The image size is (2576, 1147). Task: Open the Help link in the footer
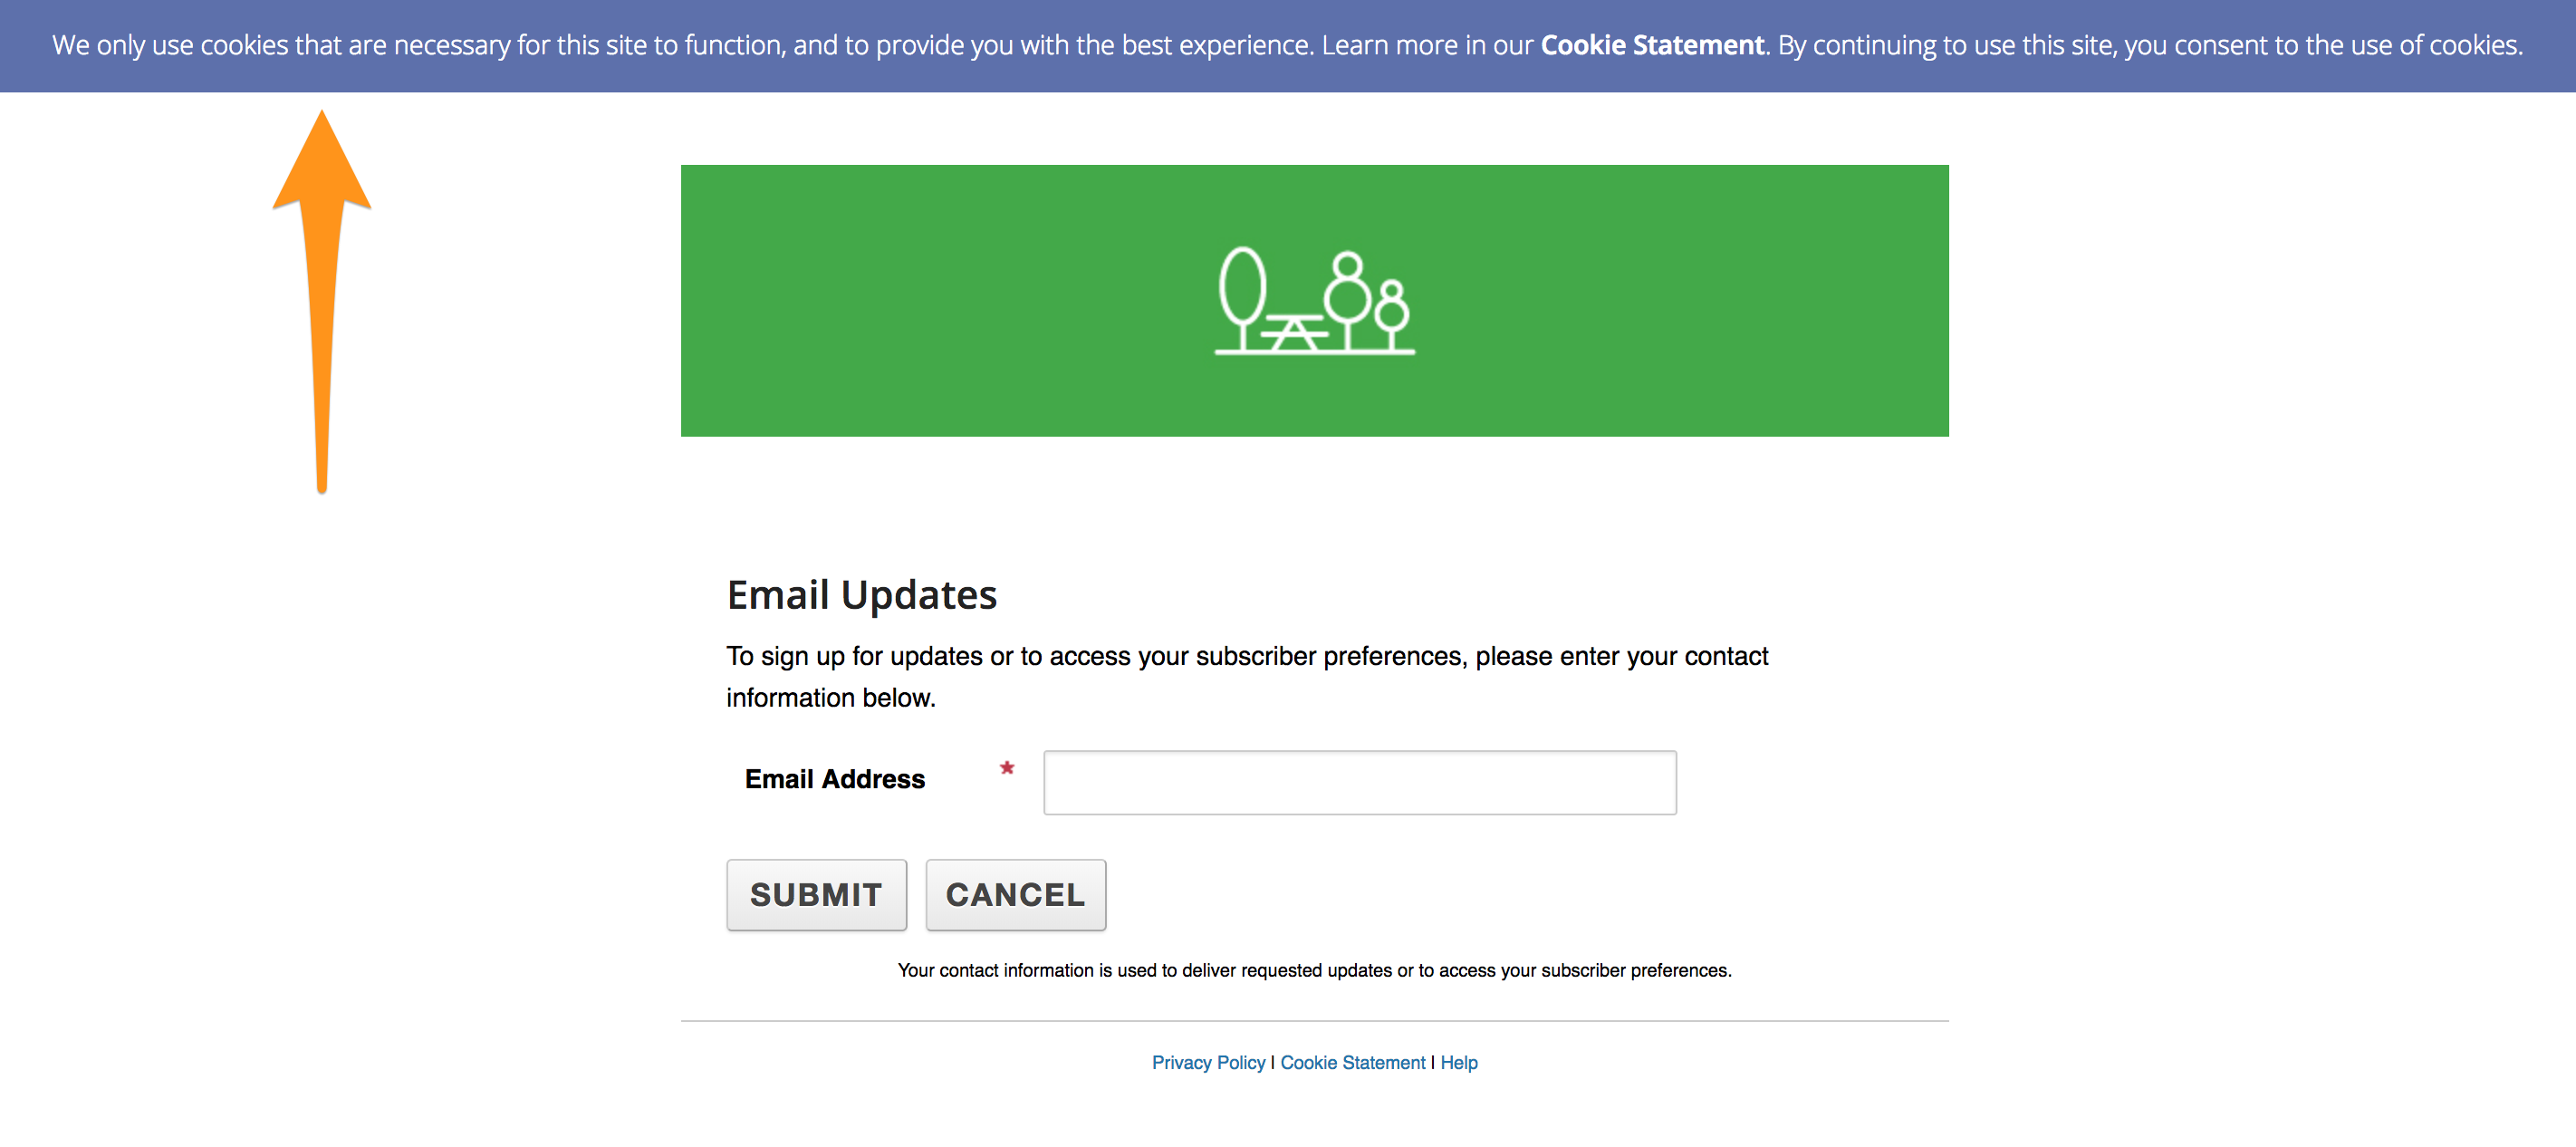1458,1062
